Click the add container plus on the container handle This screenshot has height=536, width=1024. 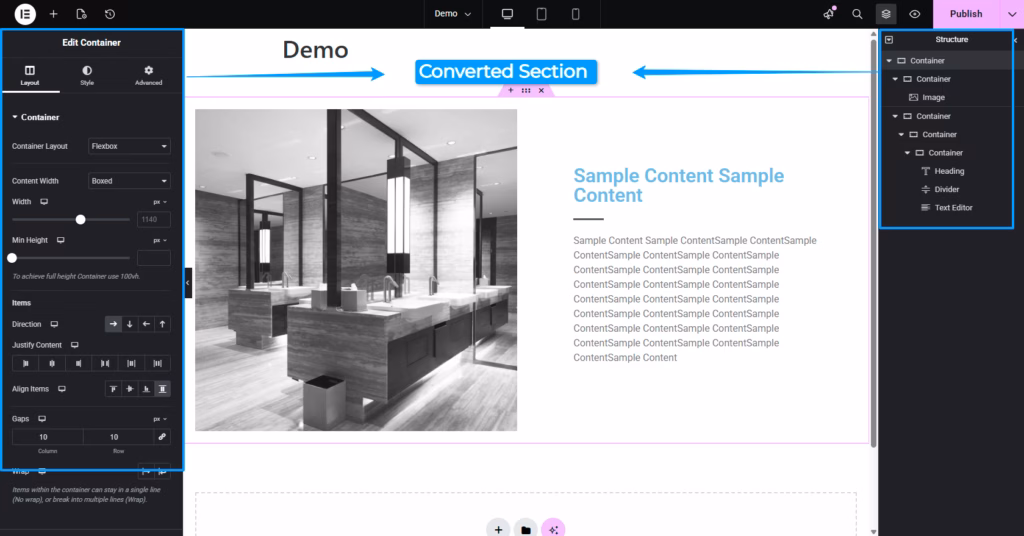pyautogui.click(x=511, y=91)
